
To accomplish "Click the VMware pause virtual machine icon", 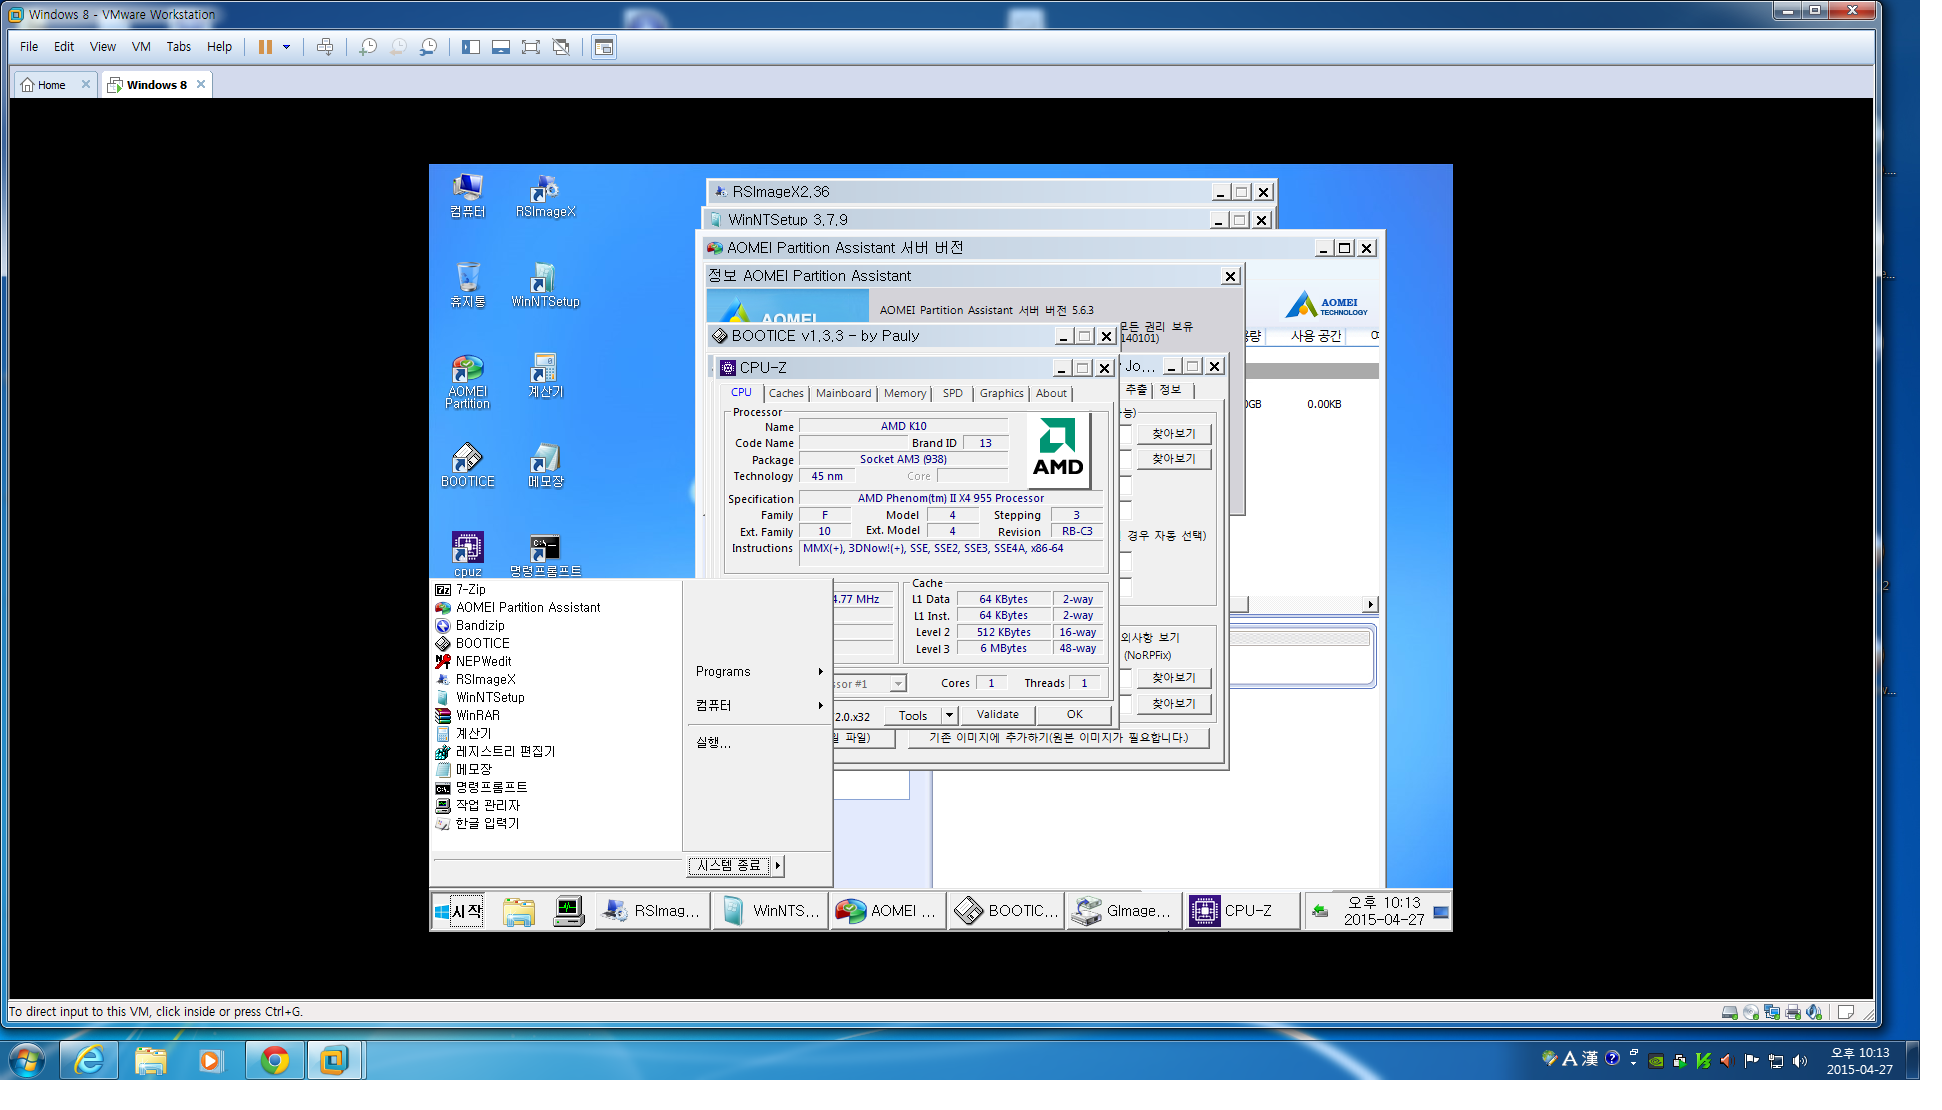I will (x=265, y=47).
